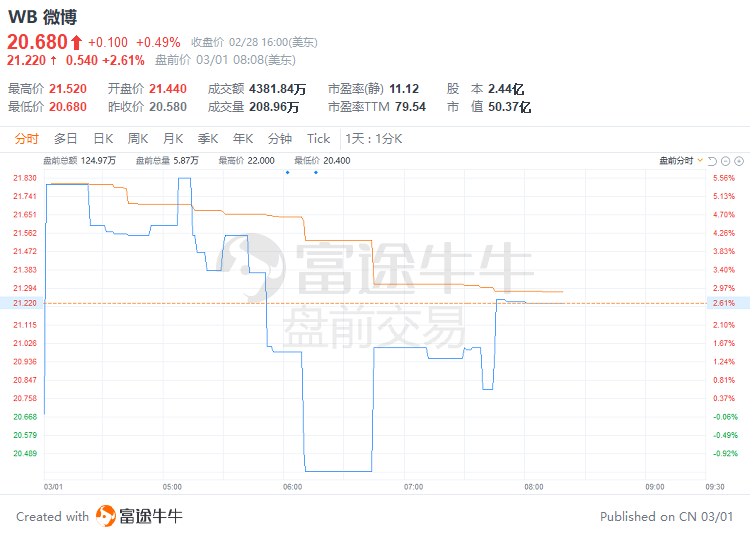The height and width of the screenshot is (537, 750).
Task: Click the 09:30 time axis label
Action: click(x=715, y=487)
